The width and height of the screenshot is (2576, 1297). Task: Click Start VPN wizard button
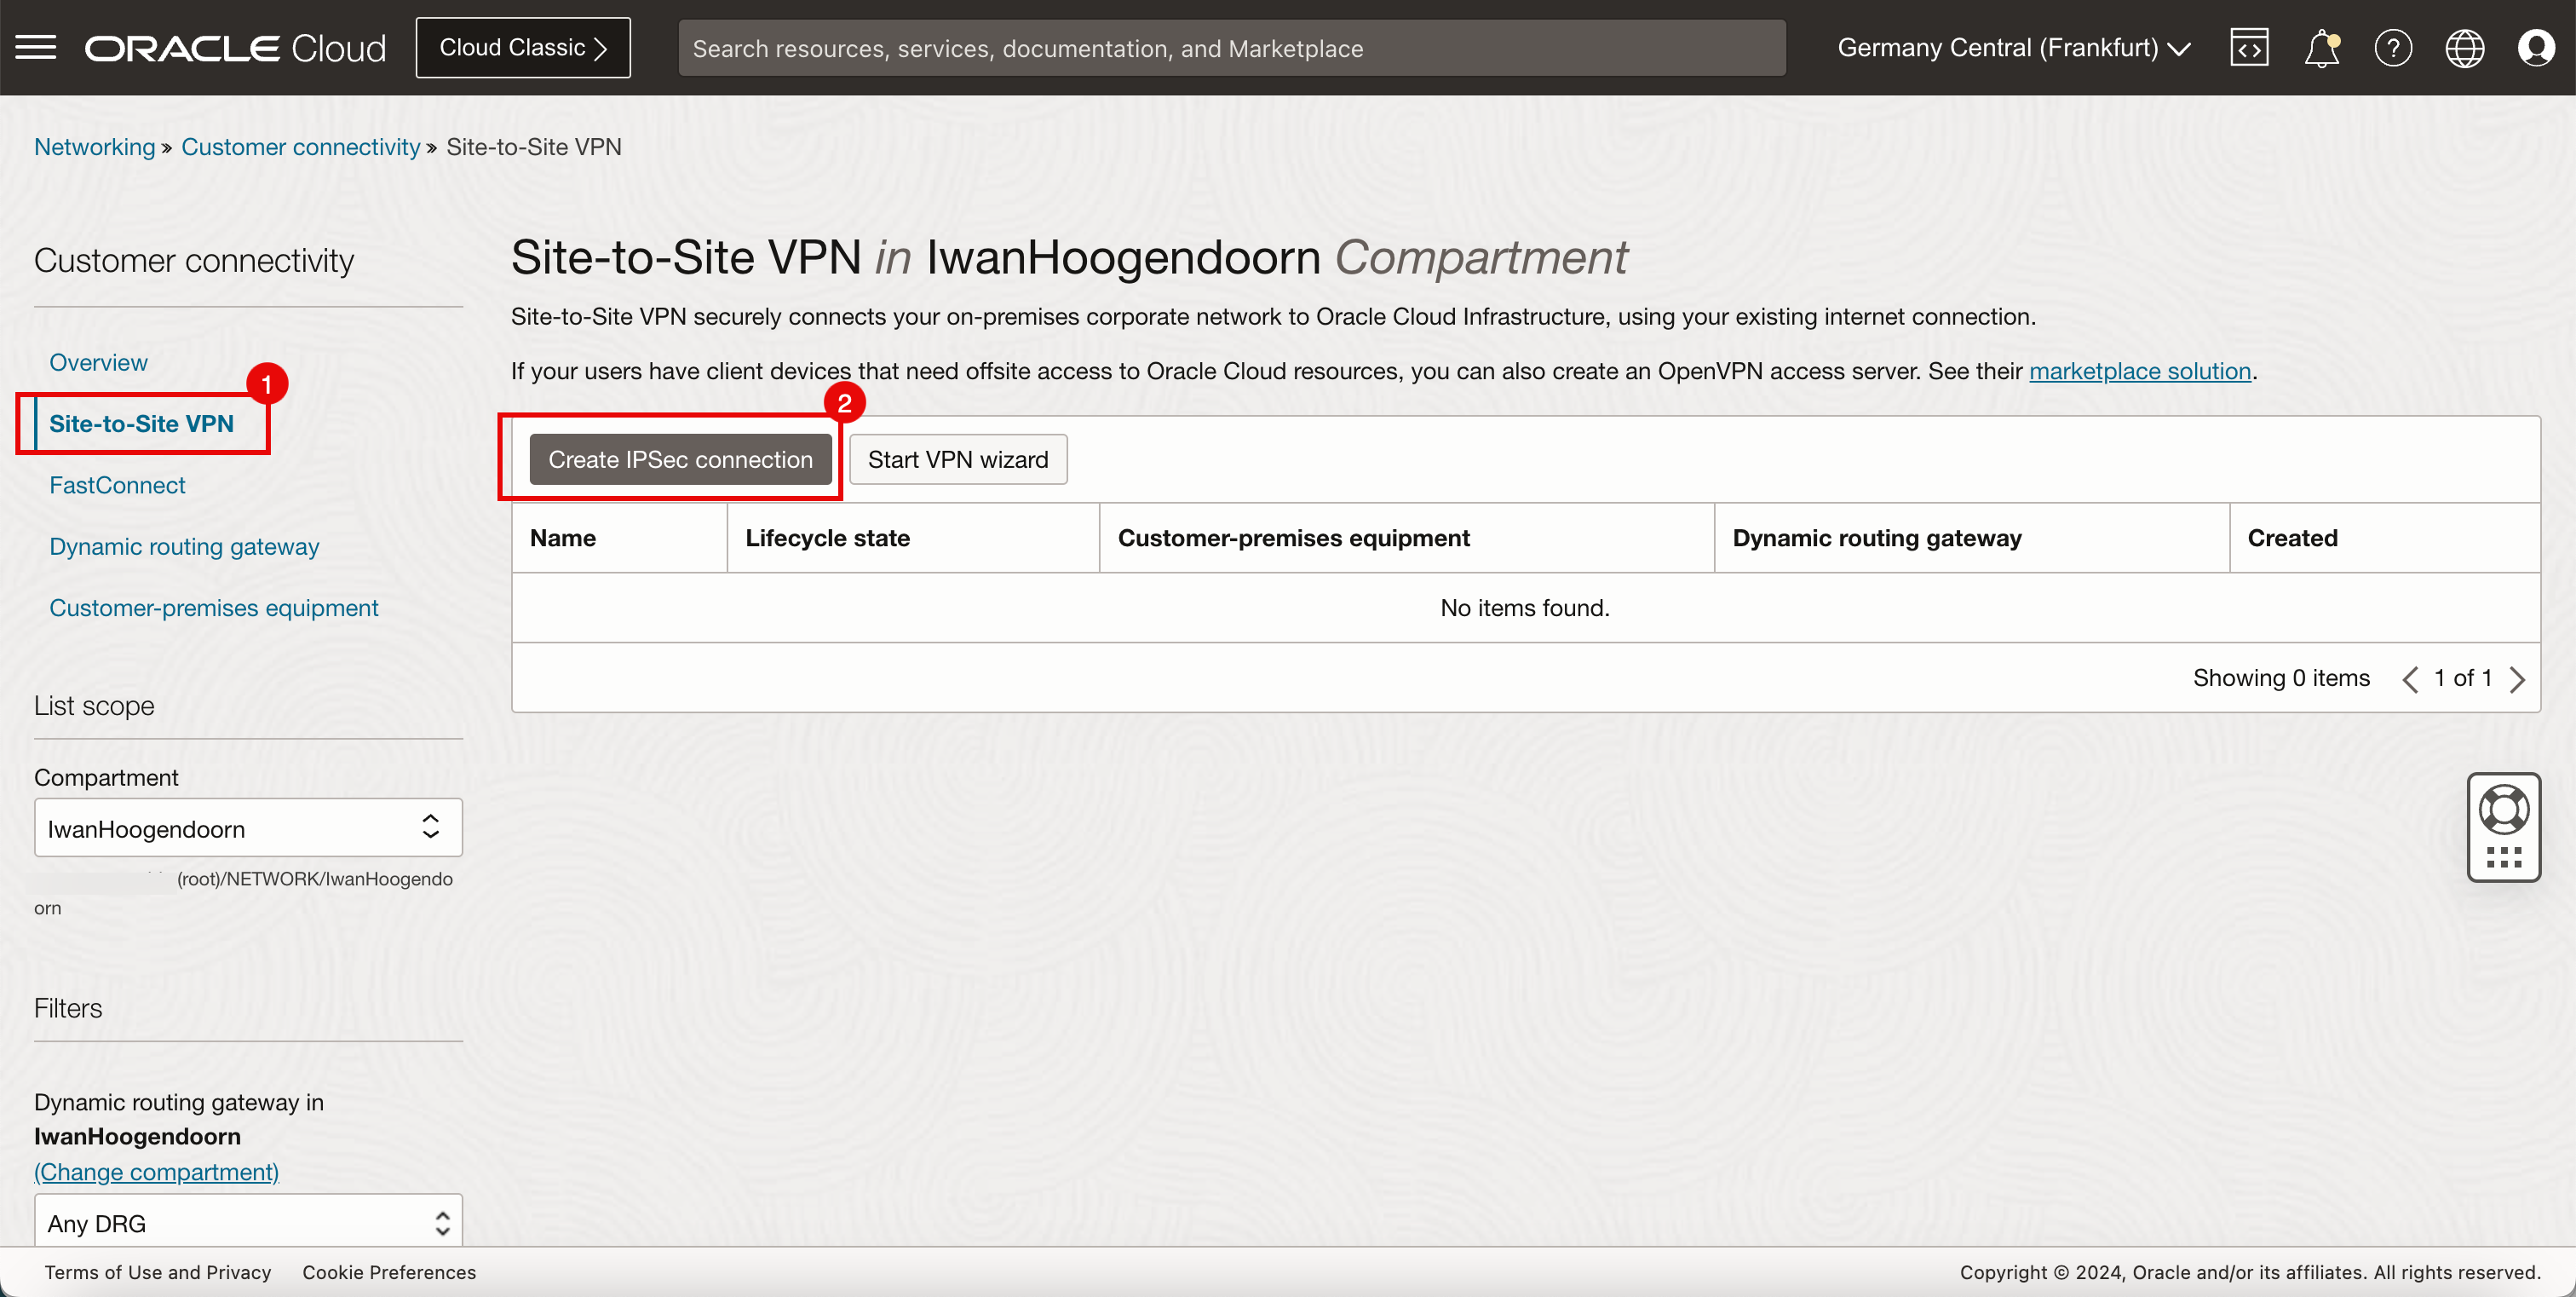coord(959,458)
